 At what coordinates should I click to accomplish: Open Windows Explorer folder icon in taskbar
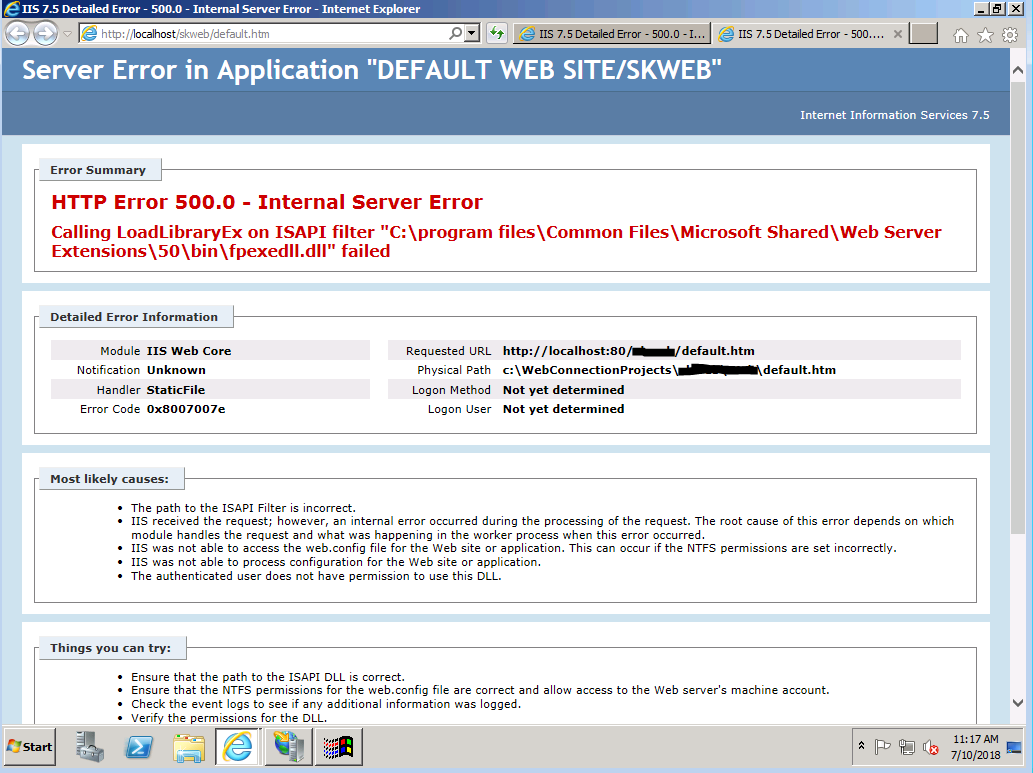coord(188,747)
